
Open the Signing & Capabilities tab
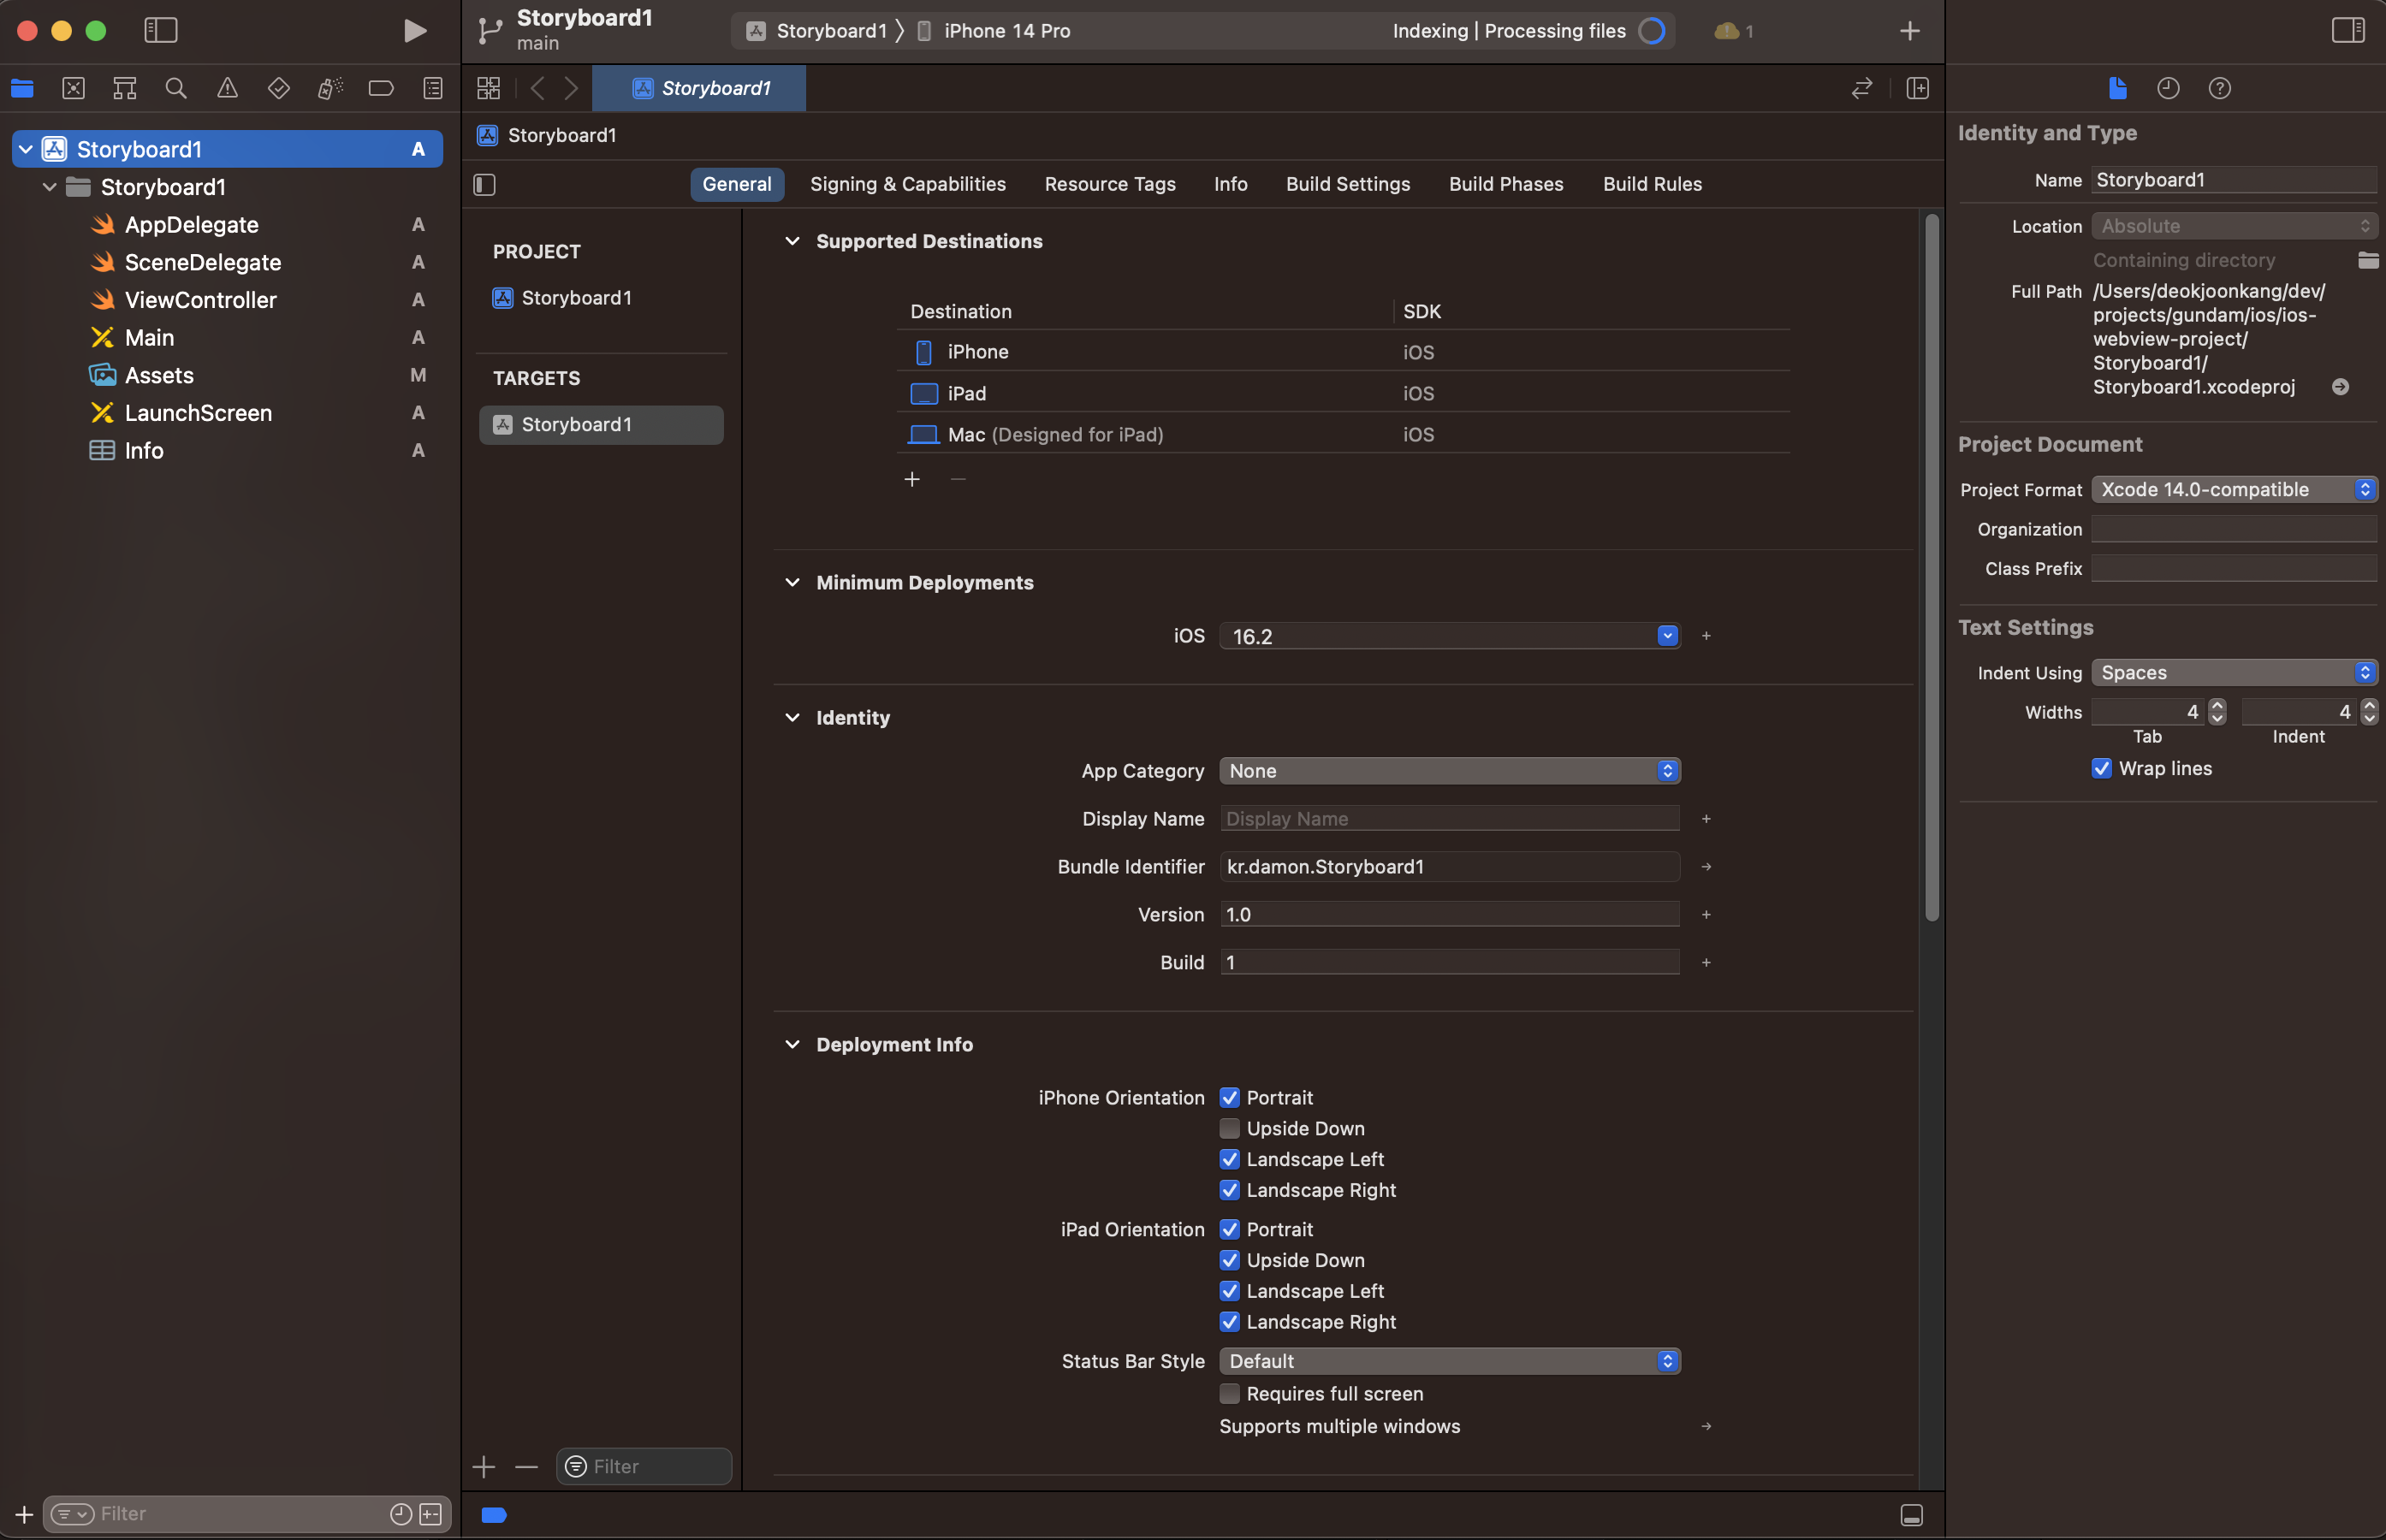907,184
